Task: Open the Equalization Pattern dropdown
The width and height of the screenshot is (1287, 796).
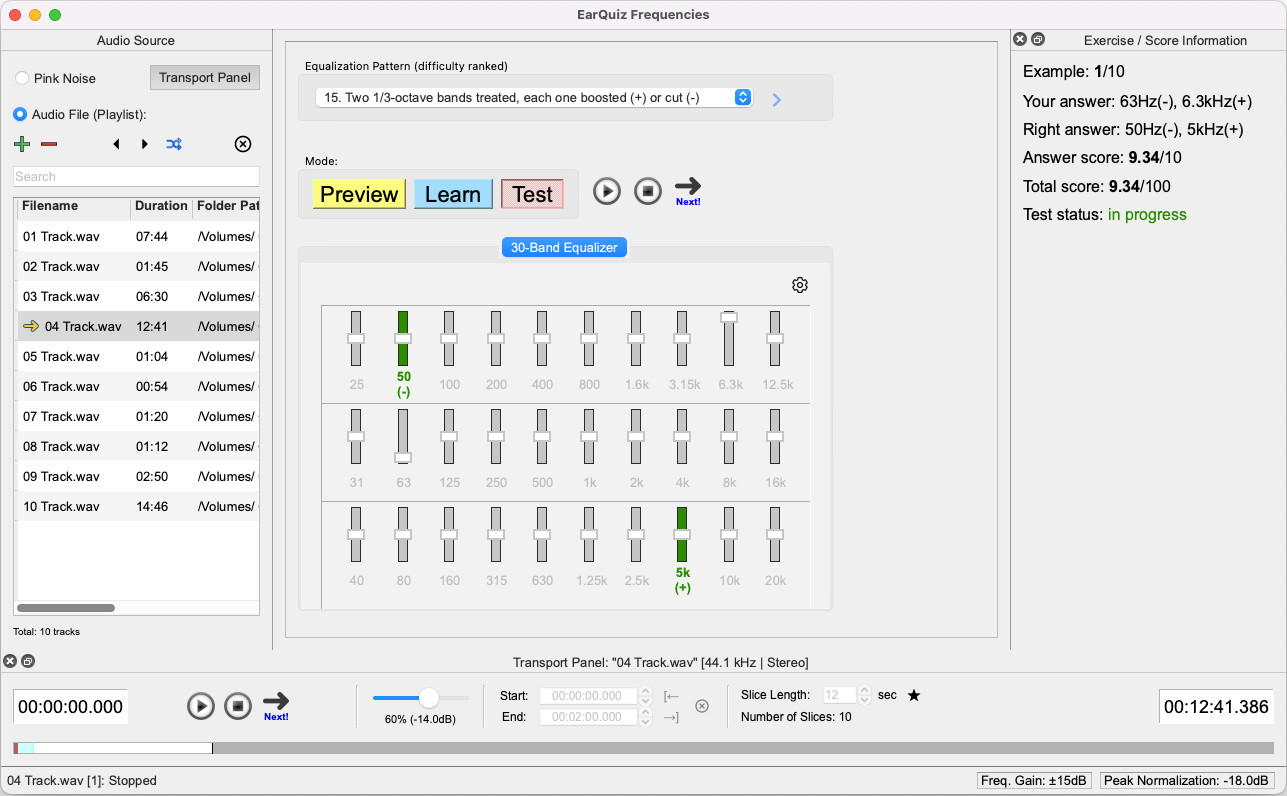Action: (534, 97)
